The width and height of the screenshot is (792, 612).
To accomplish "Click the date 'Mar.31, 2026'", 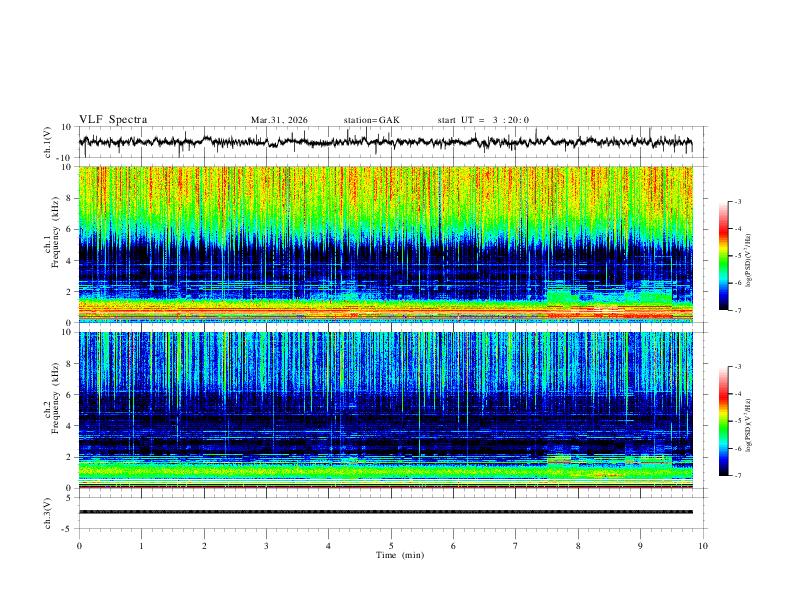I will pyautogui.click(x=279, y=120).
